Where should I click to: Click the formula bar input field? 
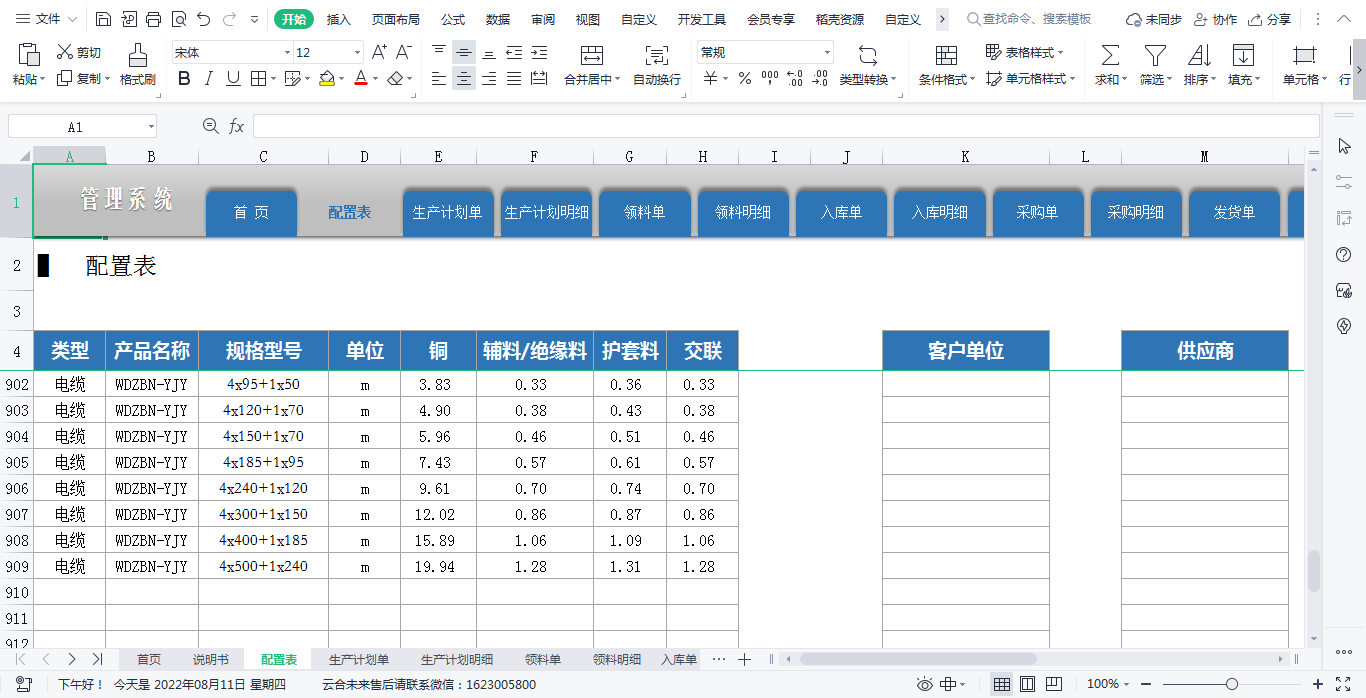(786, 126)
